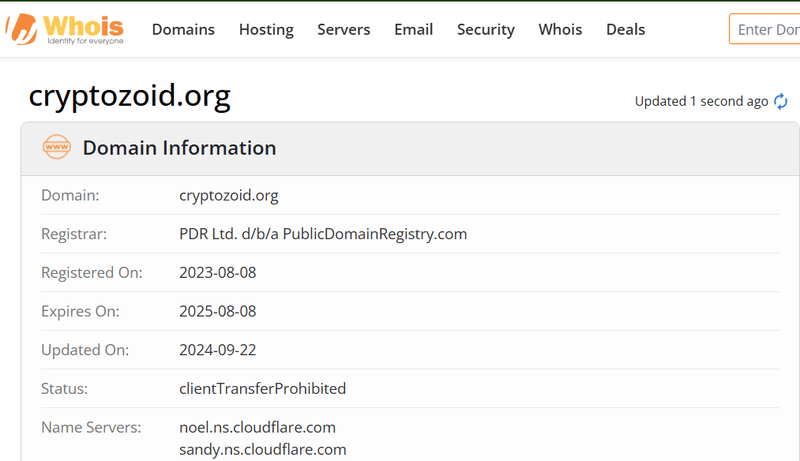Image resolution: width=800 pixels, height=461 pixels.
Task: Click the 'Registrar:' label
Action: [74, 234]
